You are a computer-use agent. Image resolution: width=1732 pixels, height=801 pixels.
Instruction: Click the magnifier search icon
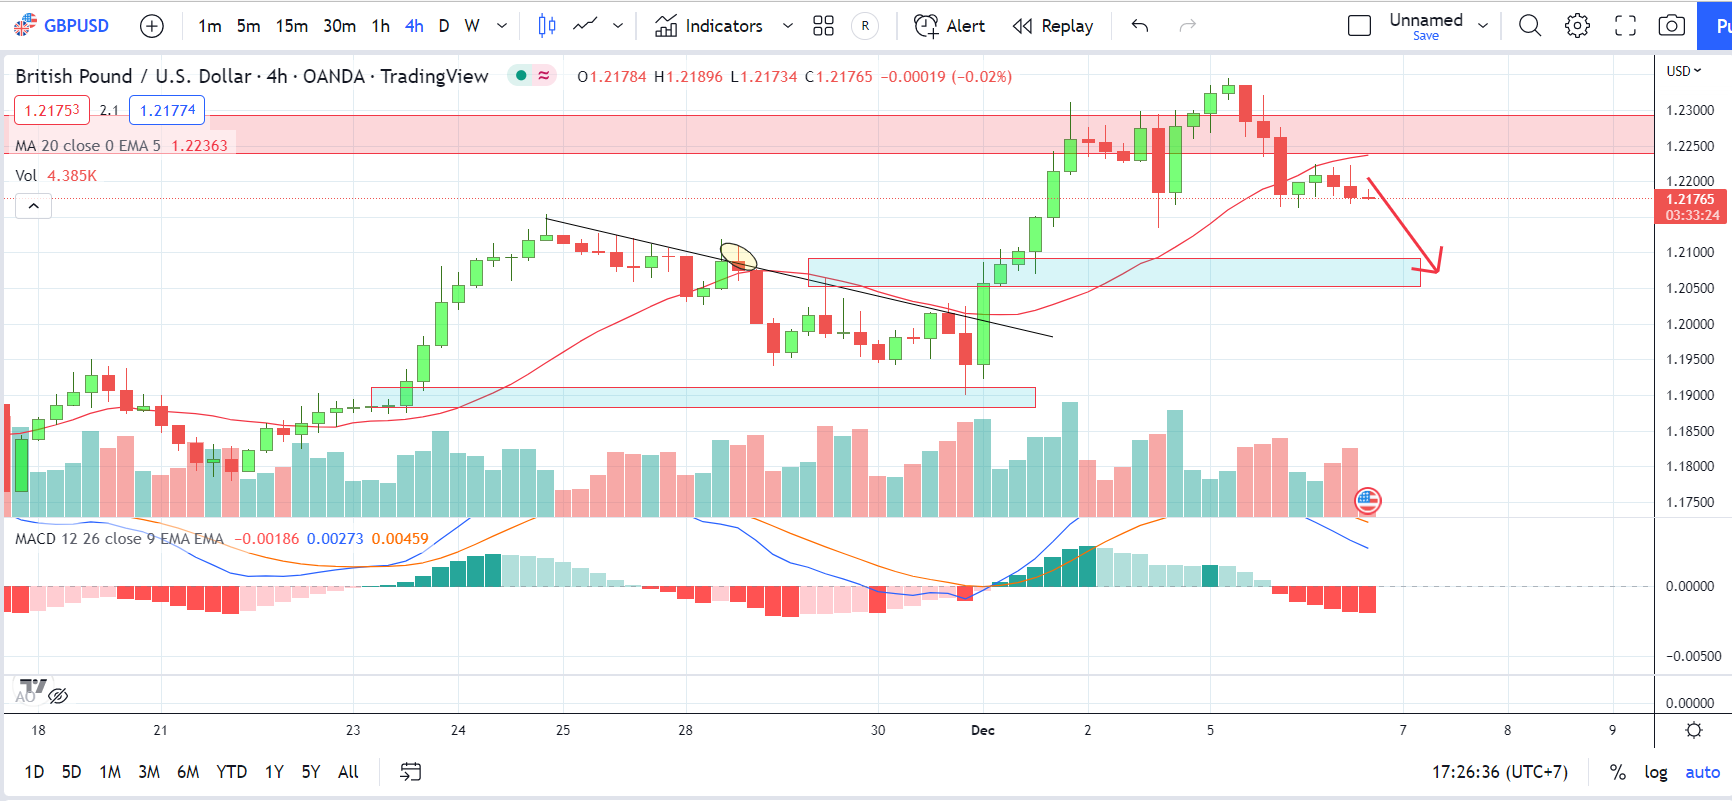(1530, 26)
